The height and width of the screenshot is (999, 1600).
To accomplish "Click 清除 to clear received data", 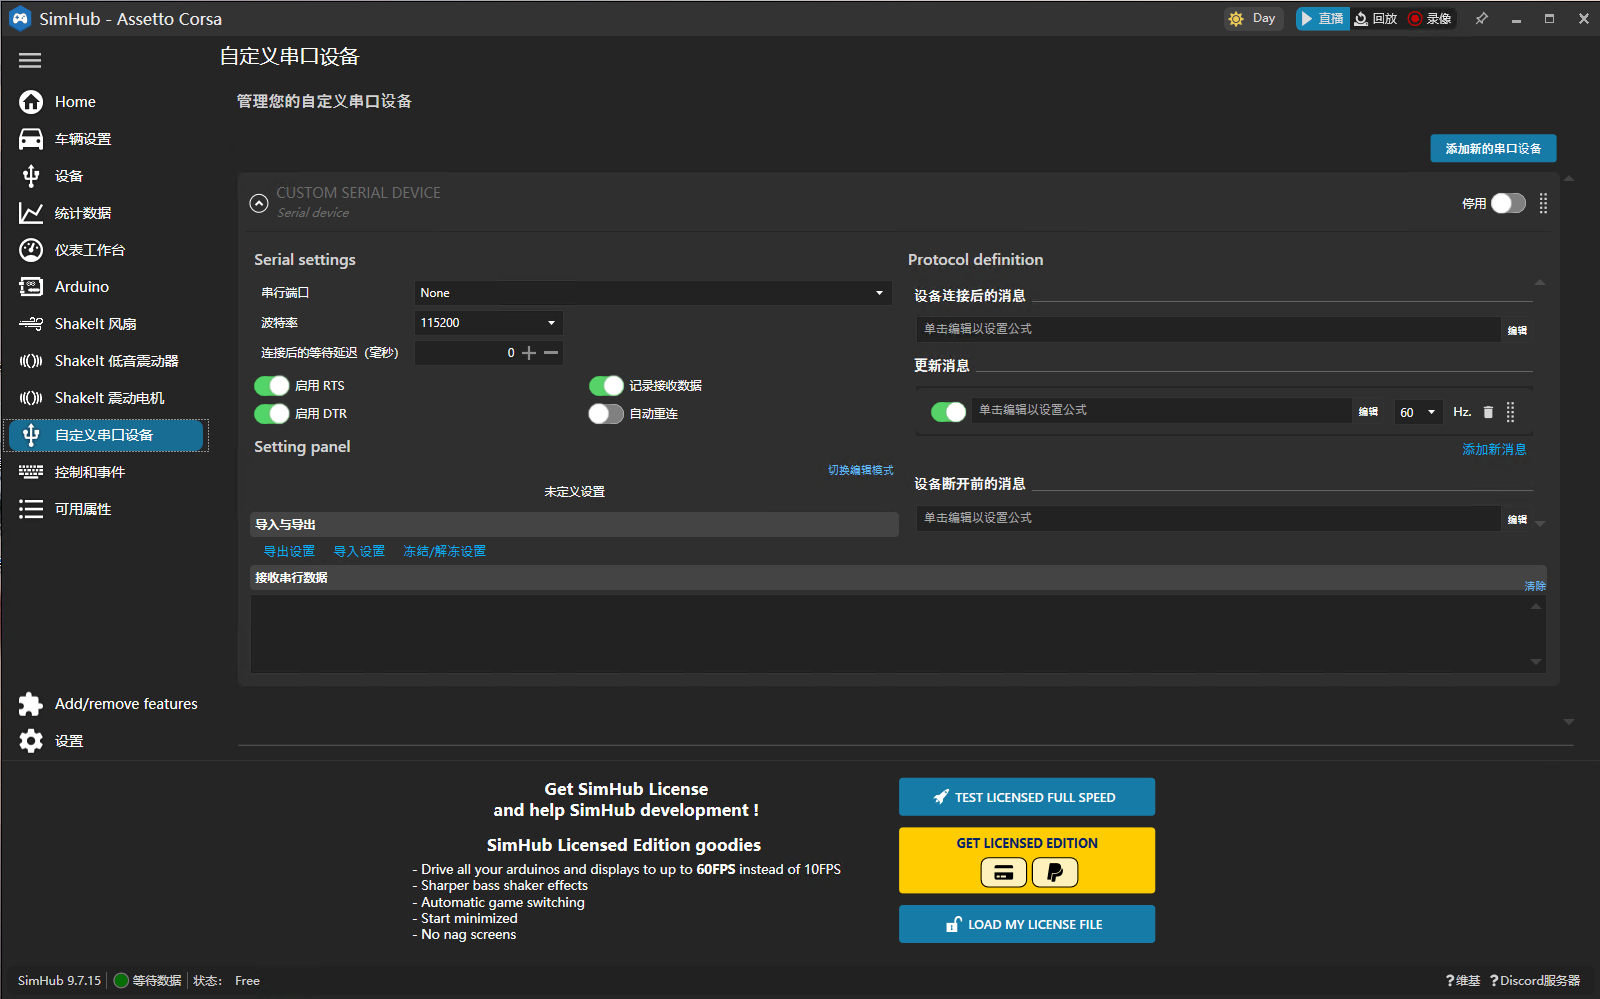I will 1535,586.
